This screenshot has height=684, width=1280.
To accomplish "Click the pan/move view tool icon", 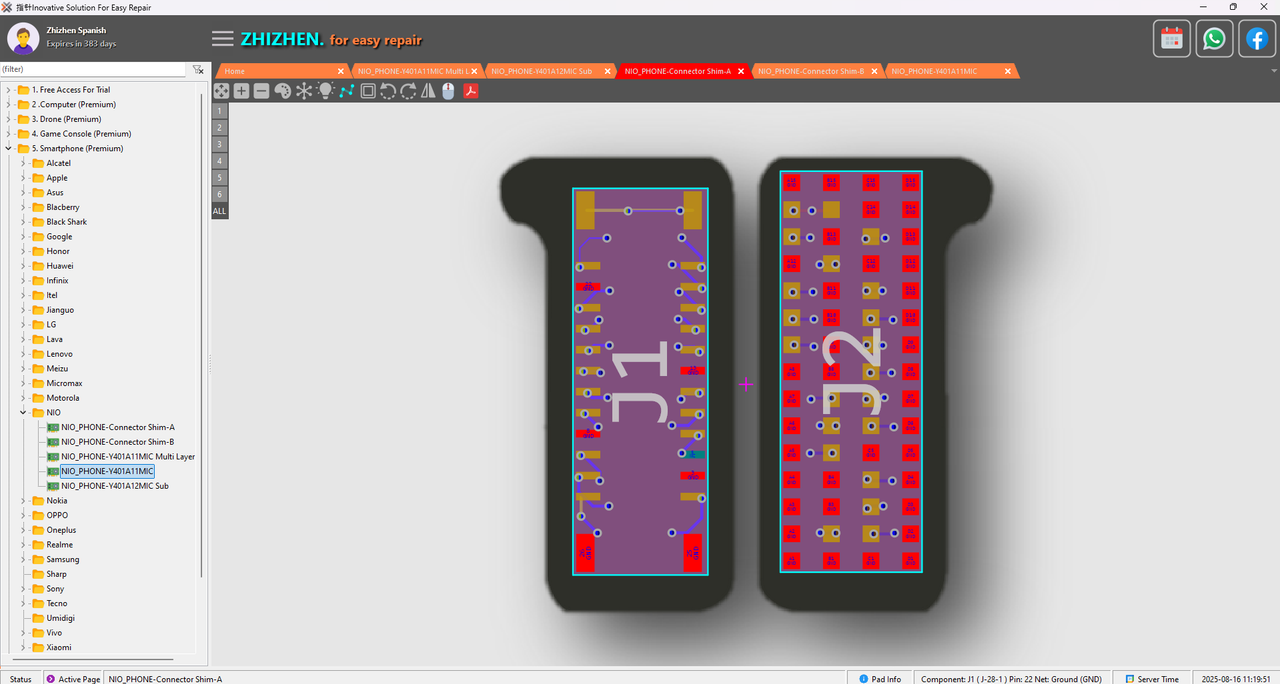I will pyautogui.click(x=221, y=91).
